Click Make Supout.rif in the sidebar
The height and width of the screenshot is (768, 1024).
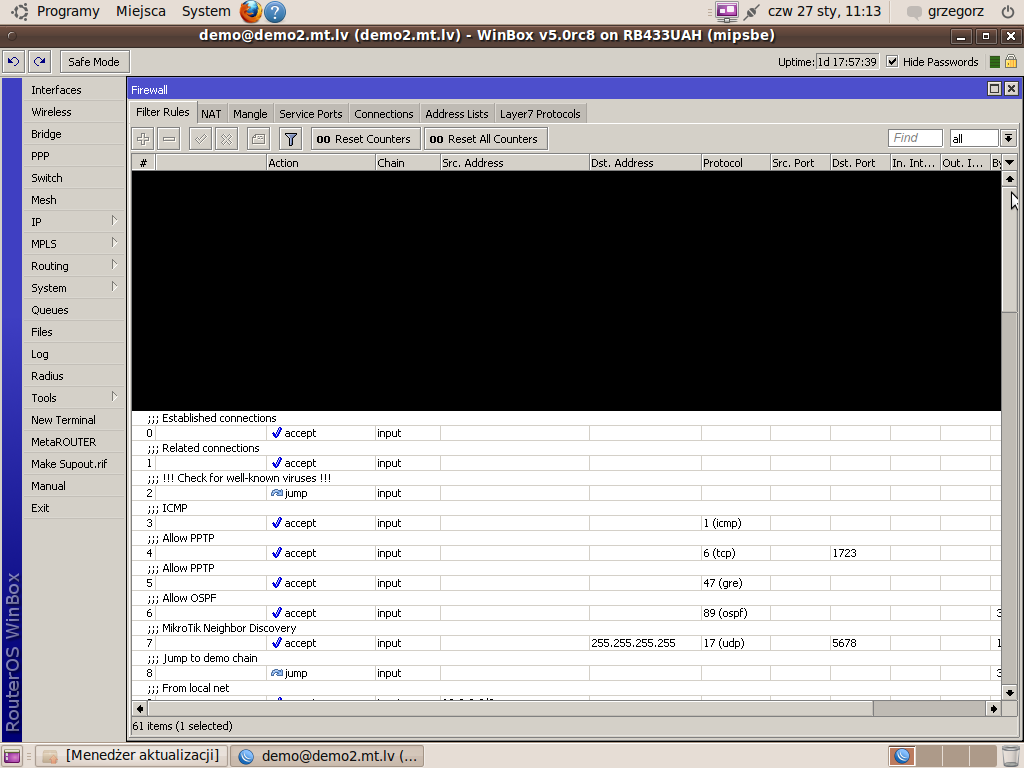click(x=73, y=464)
